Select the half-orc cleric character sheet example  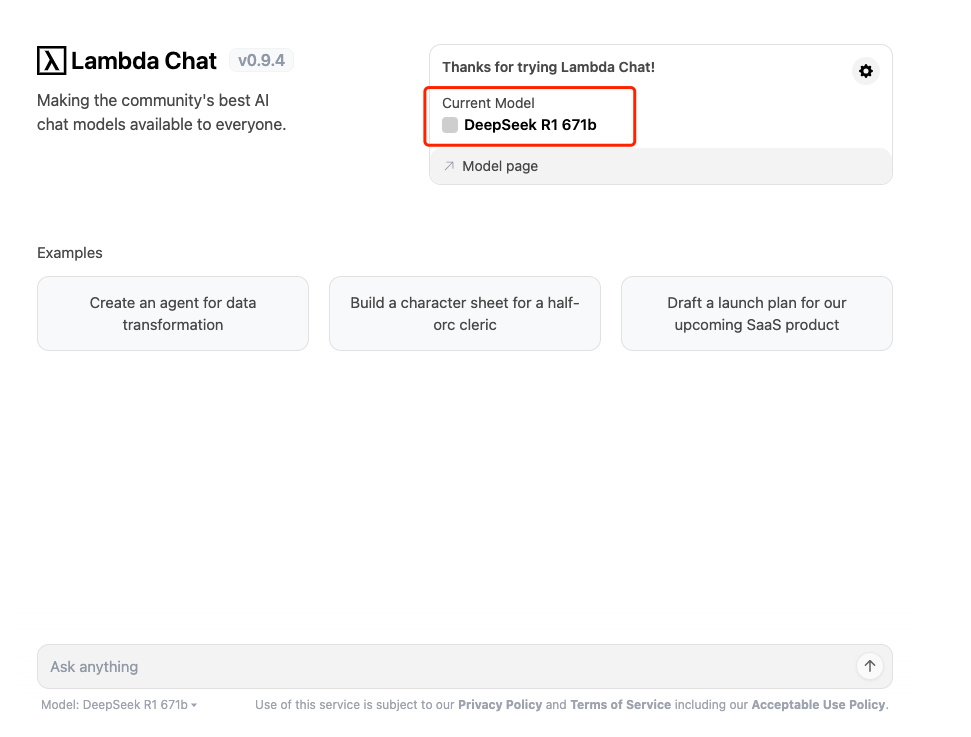(x=465, y=314)
